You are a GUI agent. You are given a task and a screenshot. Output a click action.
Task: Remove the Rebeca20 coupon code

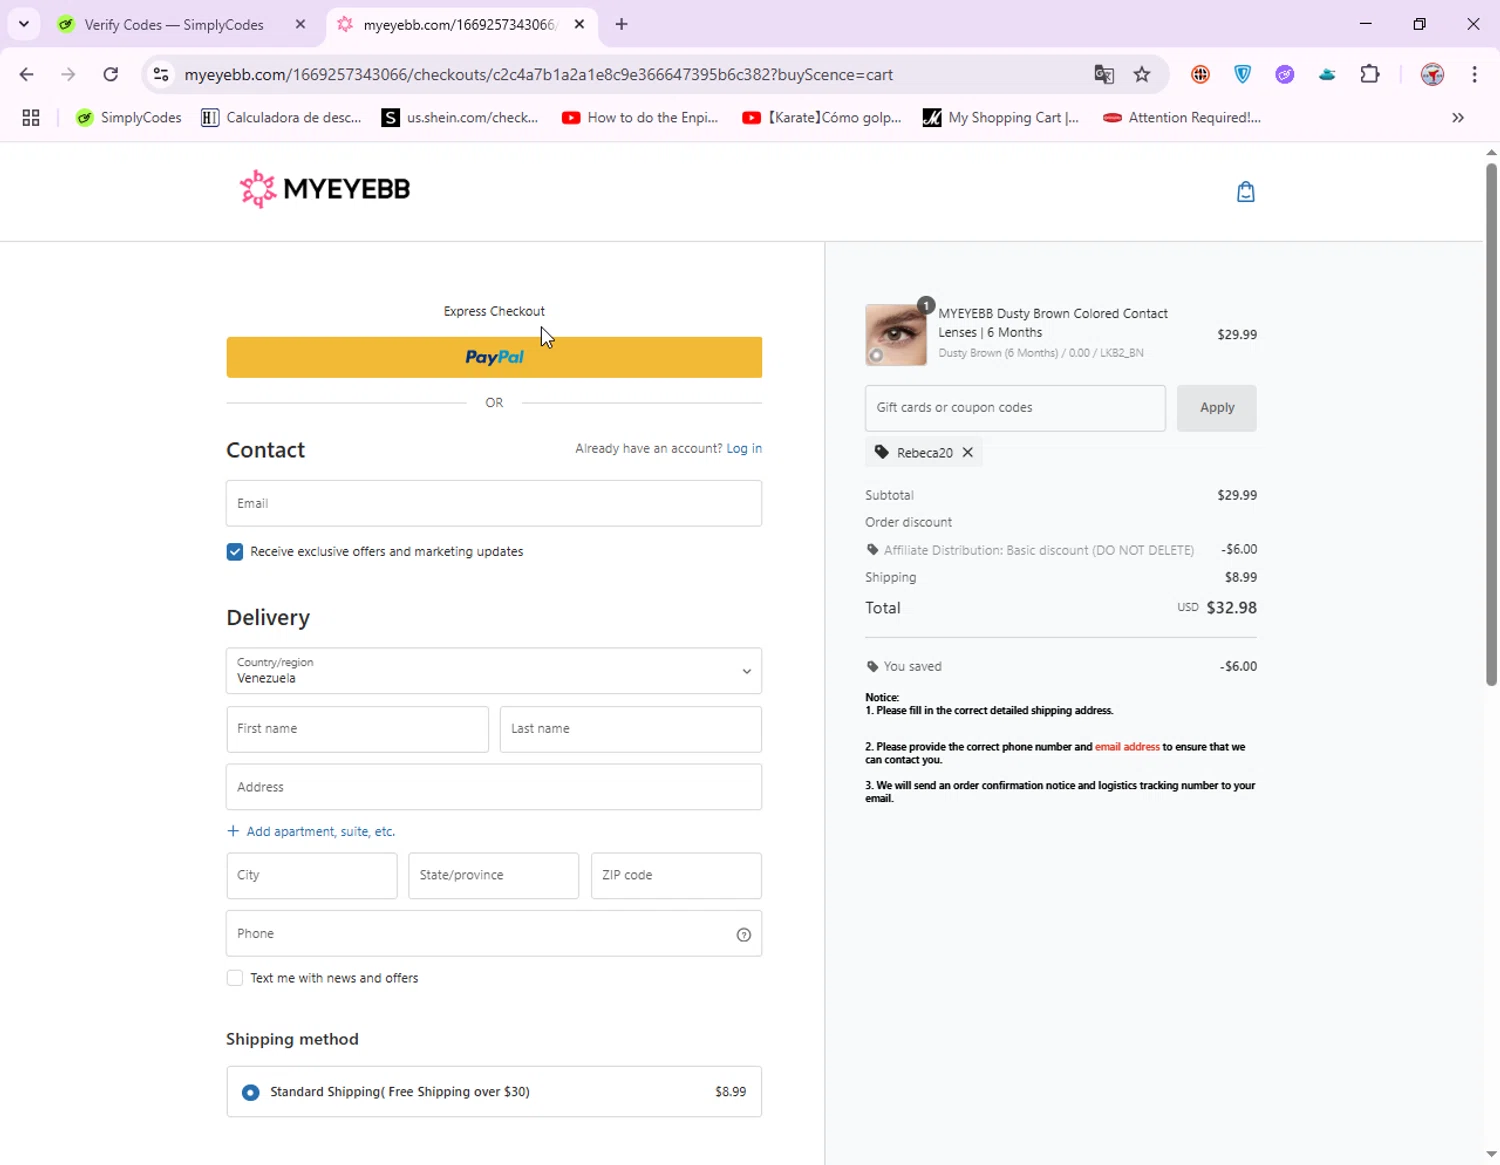point(968,453)
